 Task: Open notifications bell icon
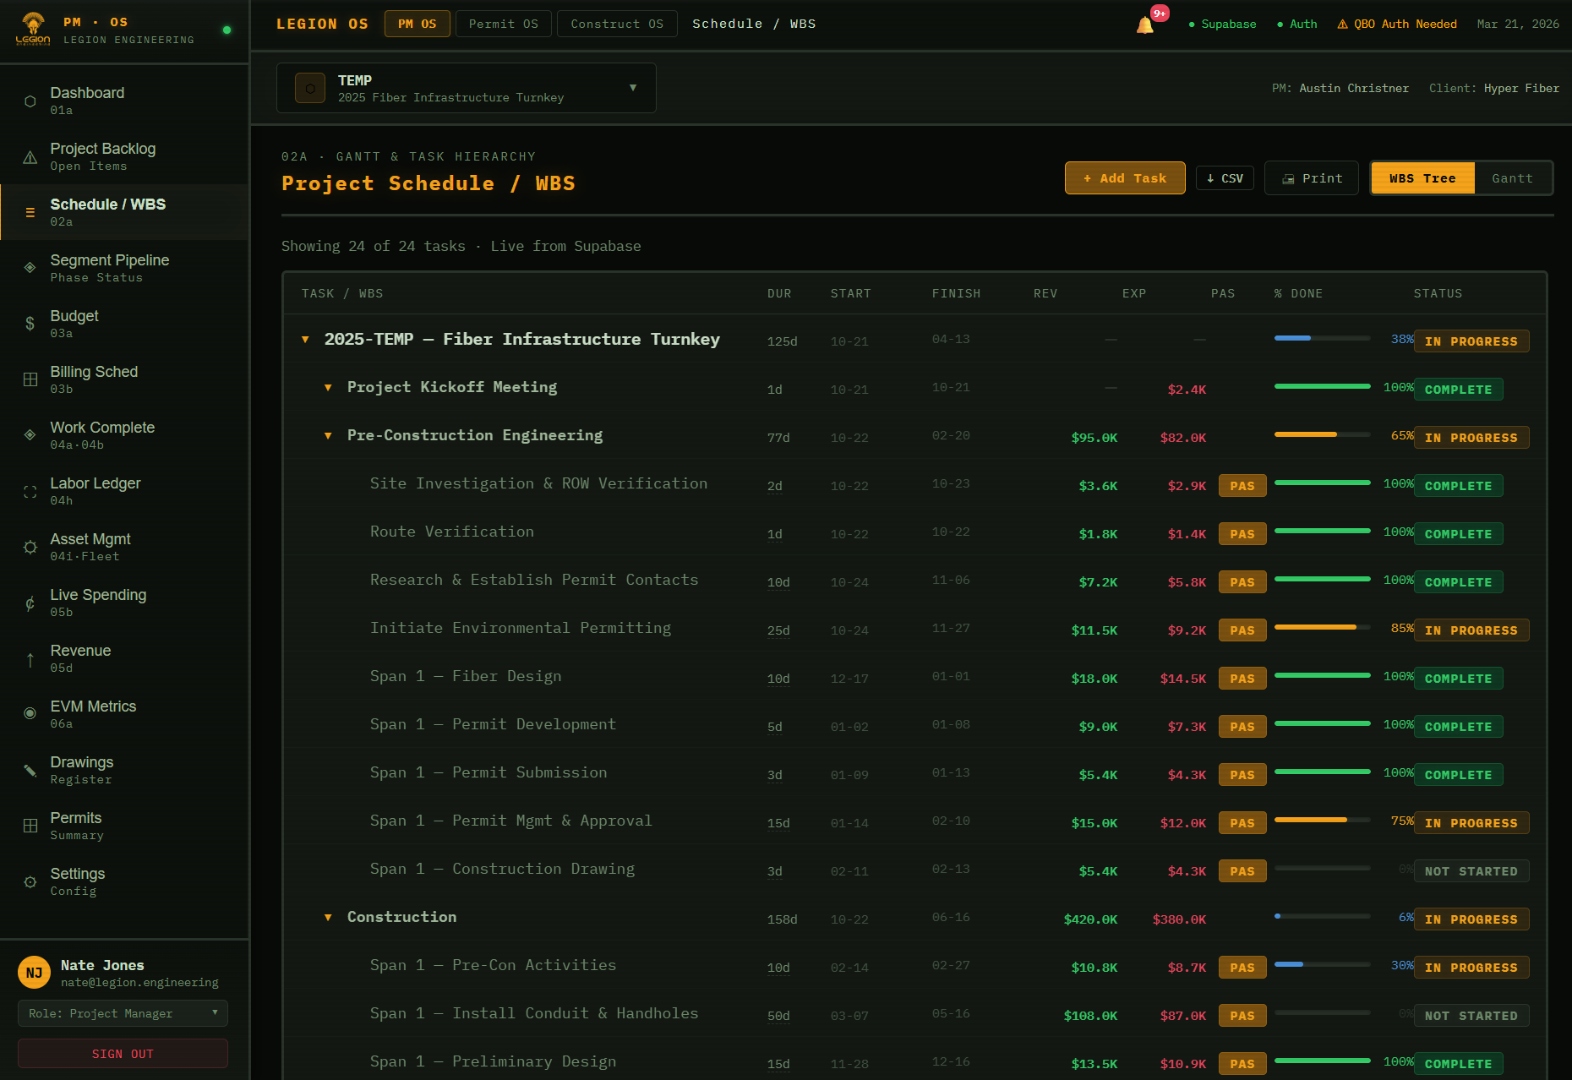pyautogui.click(x=1145, y=25)
